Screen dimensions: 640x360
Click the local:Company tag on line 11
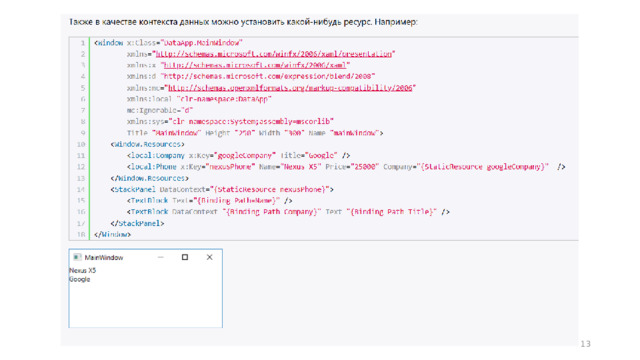[x=156, y=156]
